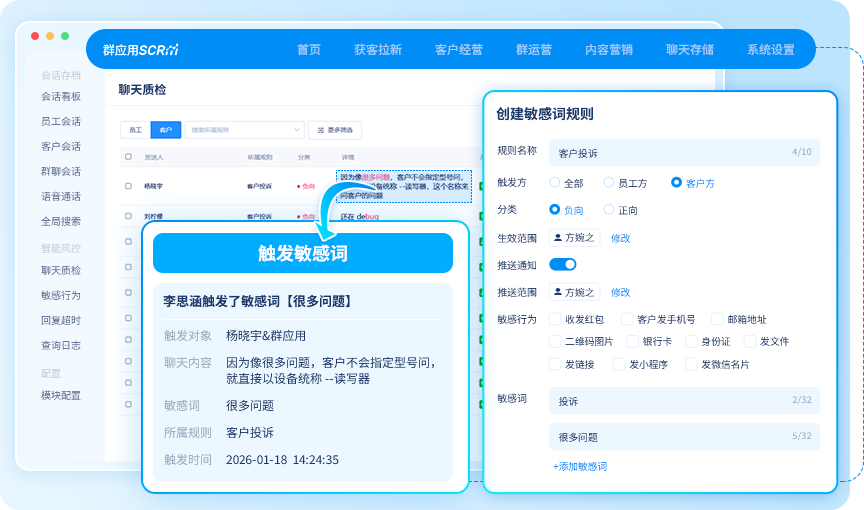Open the 首页 navigation tab

coord(309,50)
